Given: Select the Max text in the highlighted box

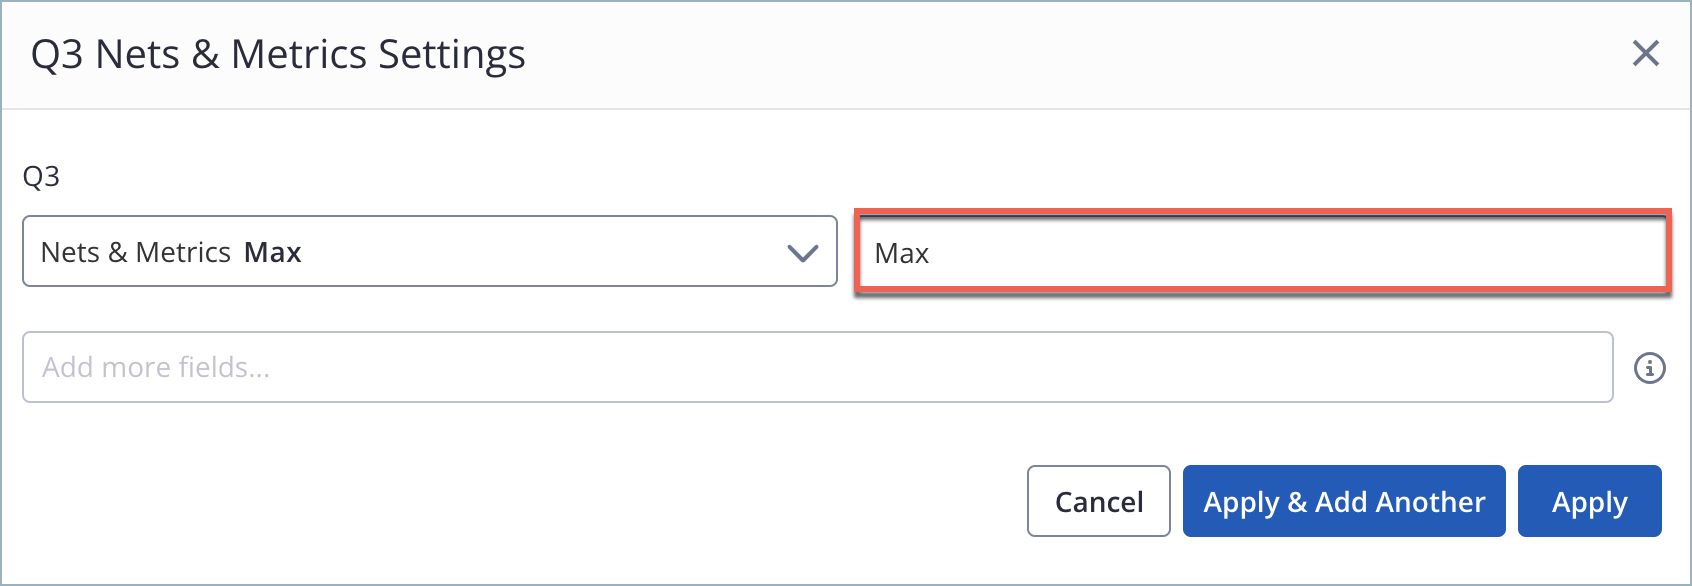Looking at the screenshot, I should click(901, 253).
